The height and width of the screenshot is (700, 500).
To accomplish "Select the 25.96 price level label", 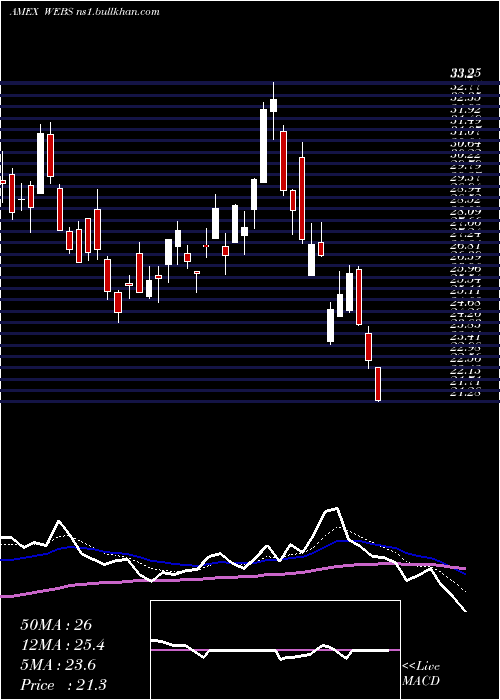I will coord(465,269).
